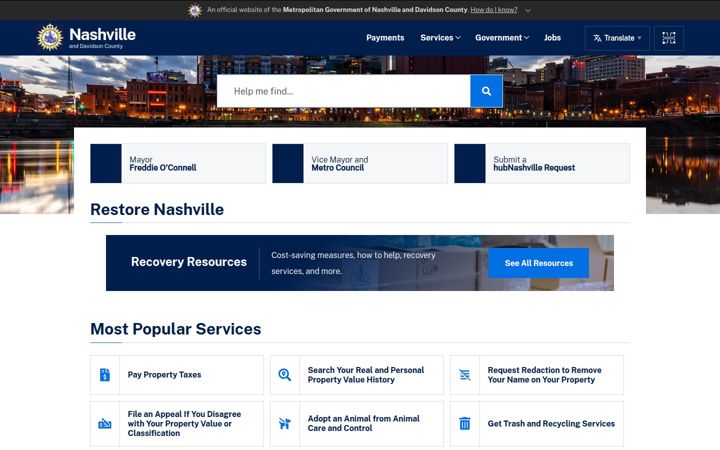Open Search Your Real and Personal Property link
The width and height of the screenshot is (720, 450).
366,375
